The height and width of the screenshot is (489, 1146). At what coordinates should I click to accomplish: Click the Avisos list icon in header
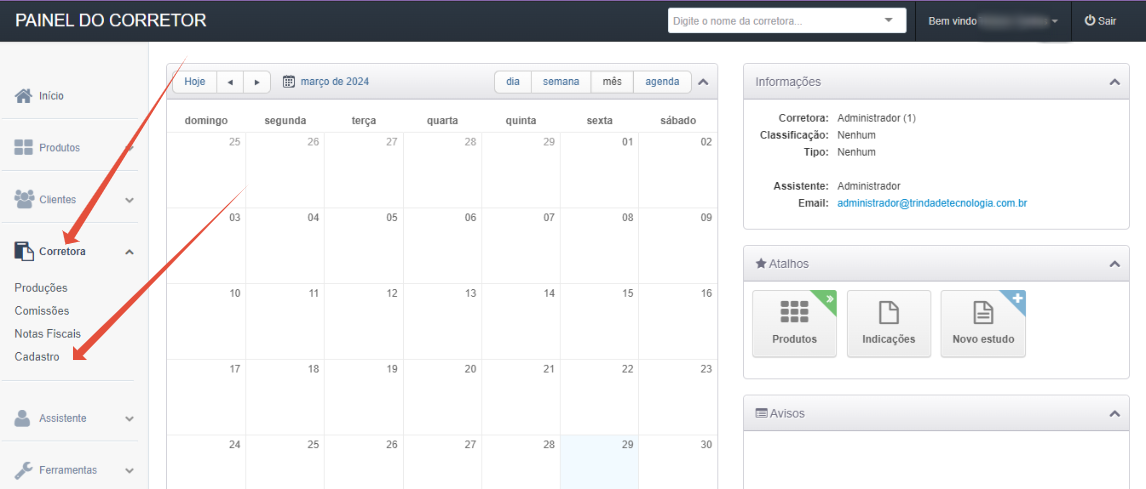point(761,414)
